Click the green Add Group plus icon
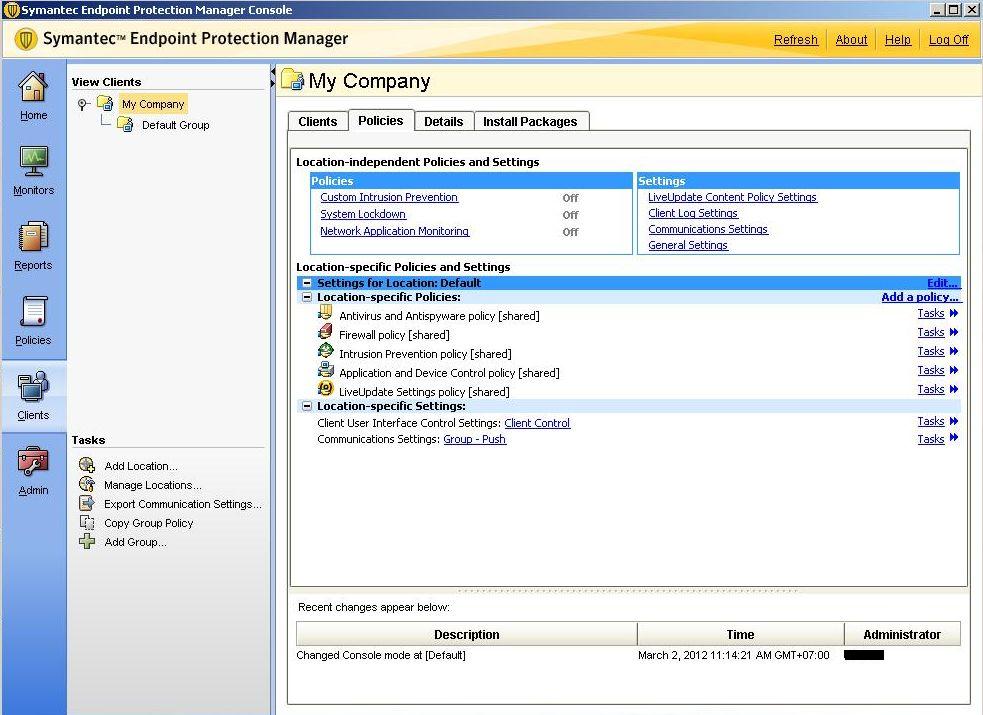Image resolution: width=983 pixels, height=715 pixels. point(87,541)
